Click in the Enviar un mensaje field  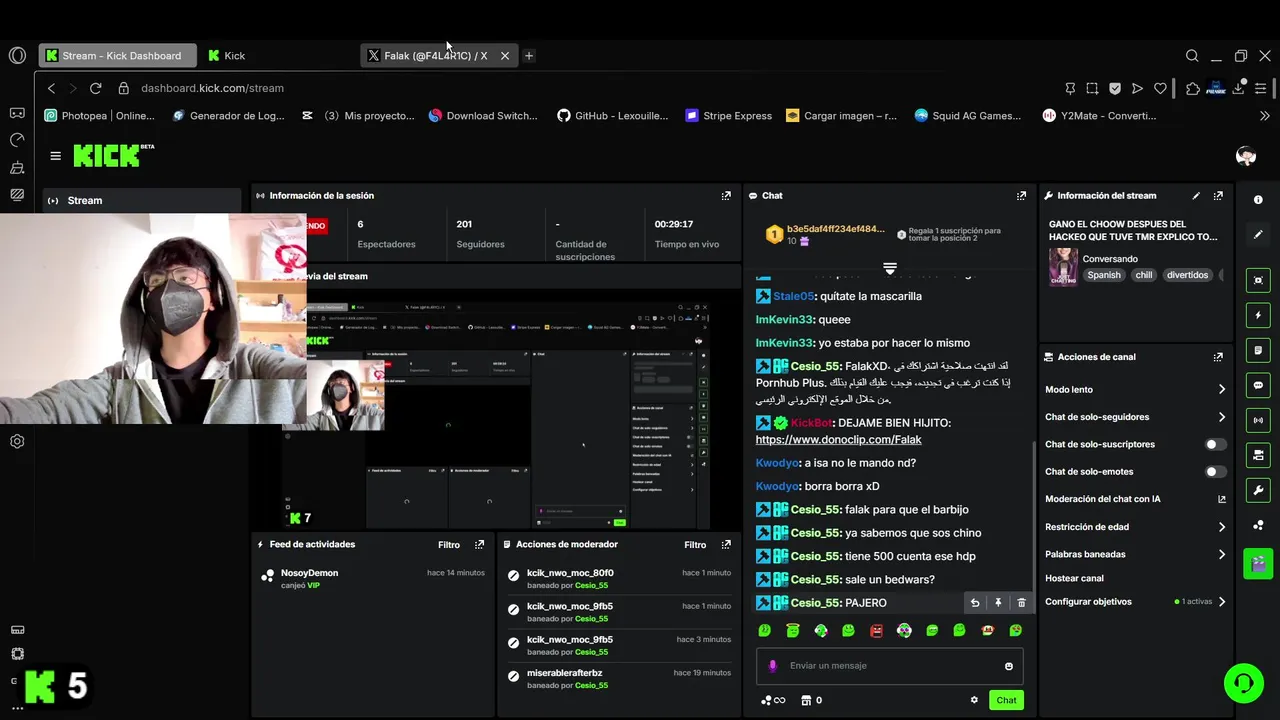[x=890, y=666]
